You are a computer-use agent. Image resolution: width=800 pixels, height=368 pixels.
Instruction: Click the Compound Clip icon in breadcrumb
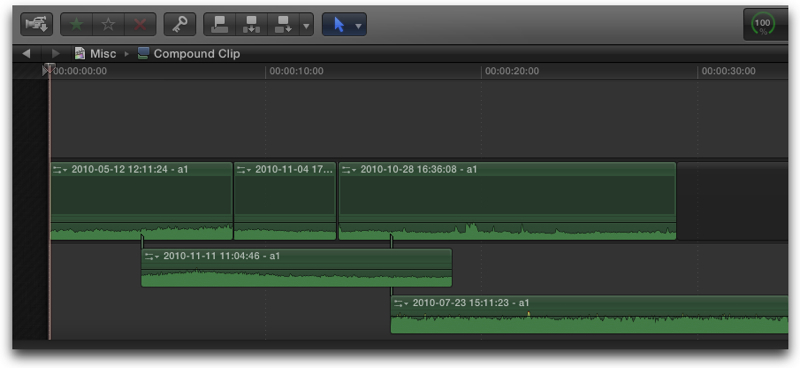143,54
